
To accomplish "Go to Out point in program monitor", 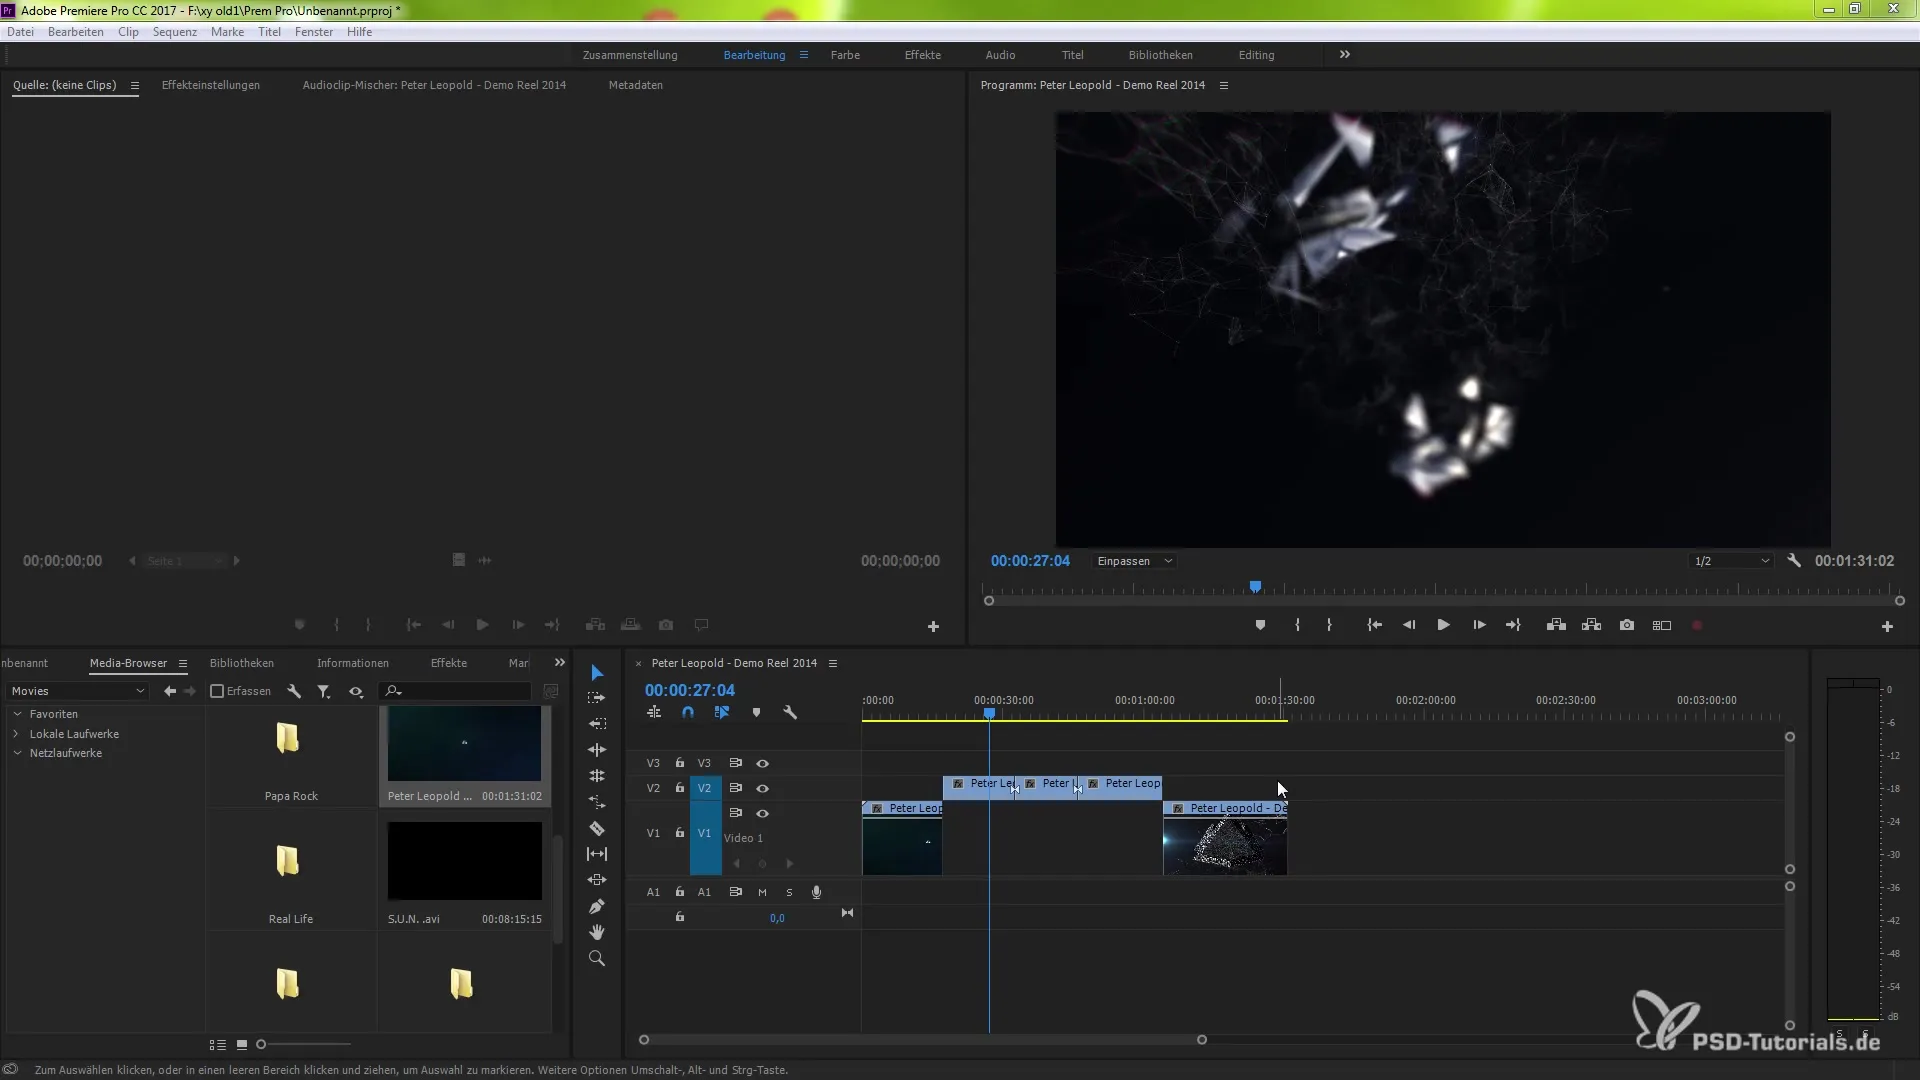I will pyautogui.click(x=1513, y=625).
